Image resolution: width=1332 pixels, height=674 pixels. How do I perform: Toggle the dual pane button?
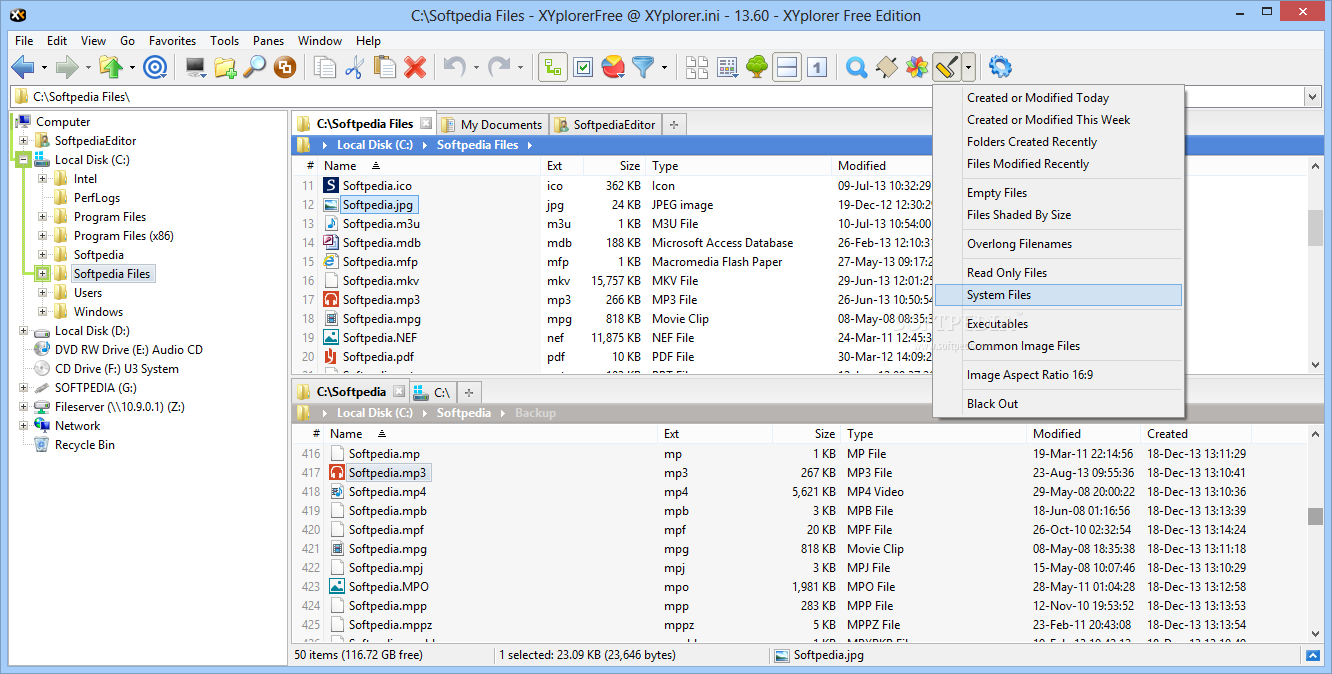pos(787,67)
